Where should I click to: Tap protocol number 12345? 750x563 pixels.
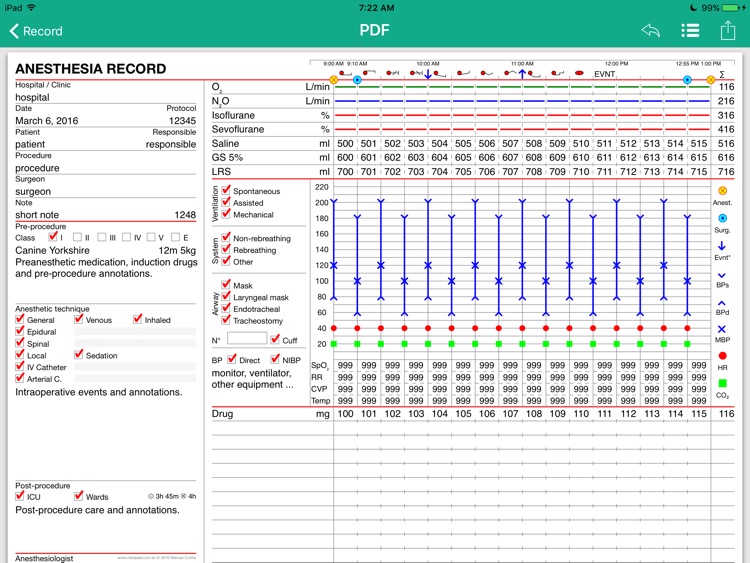click(x=182, y=121)
